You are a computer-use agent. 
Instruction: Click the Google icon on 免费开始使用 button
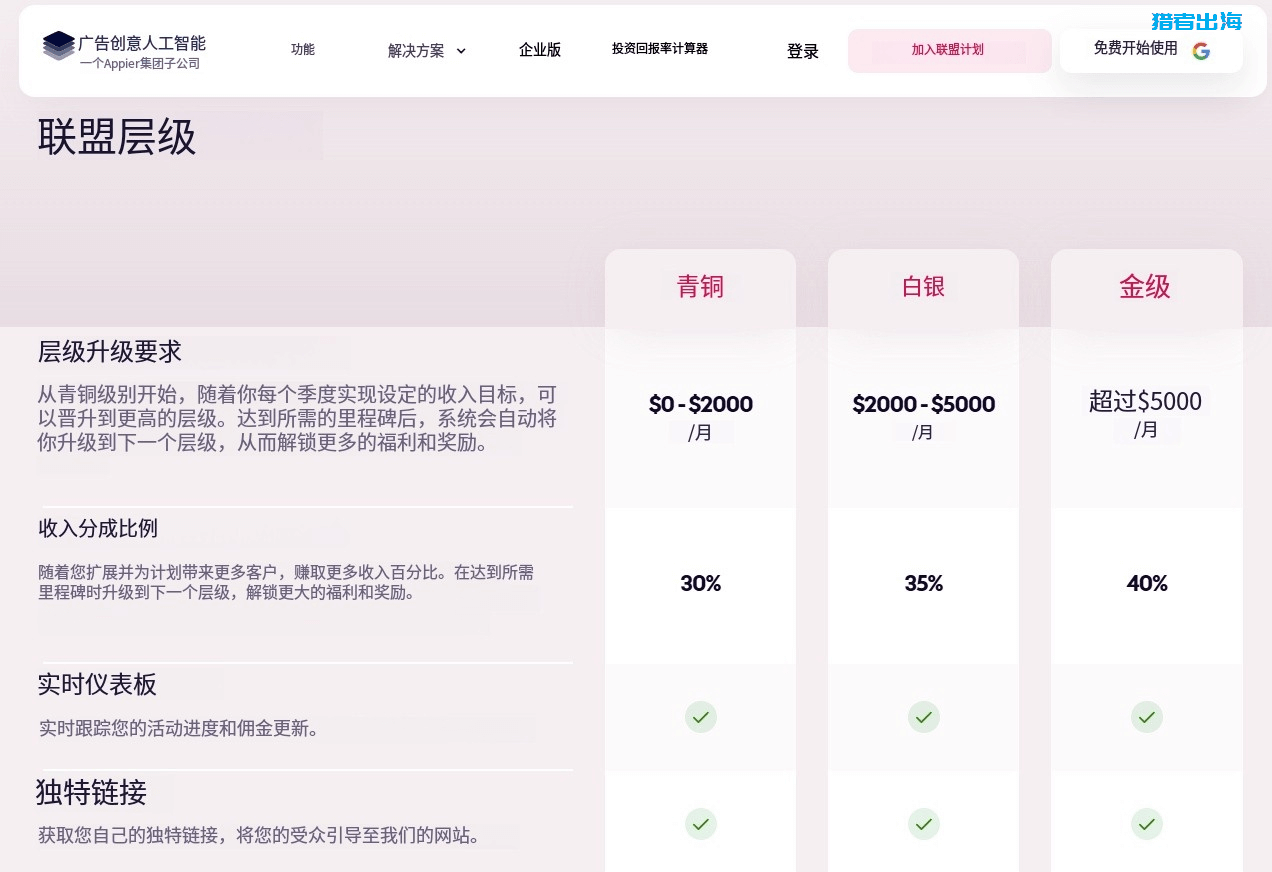1201,51
